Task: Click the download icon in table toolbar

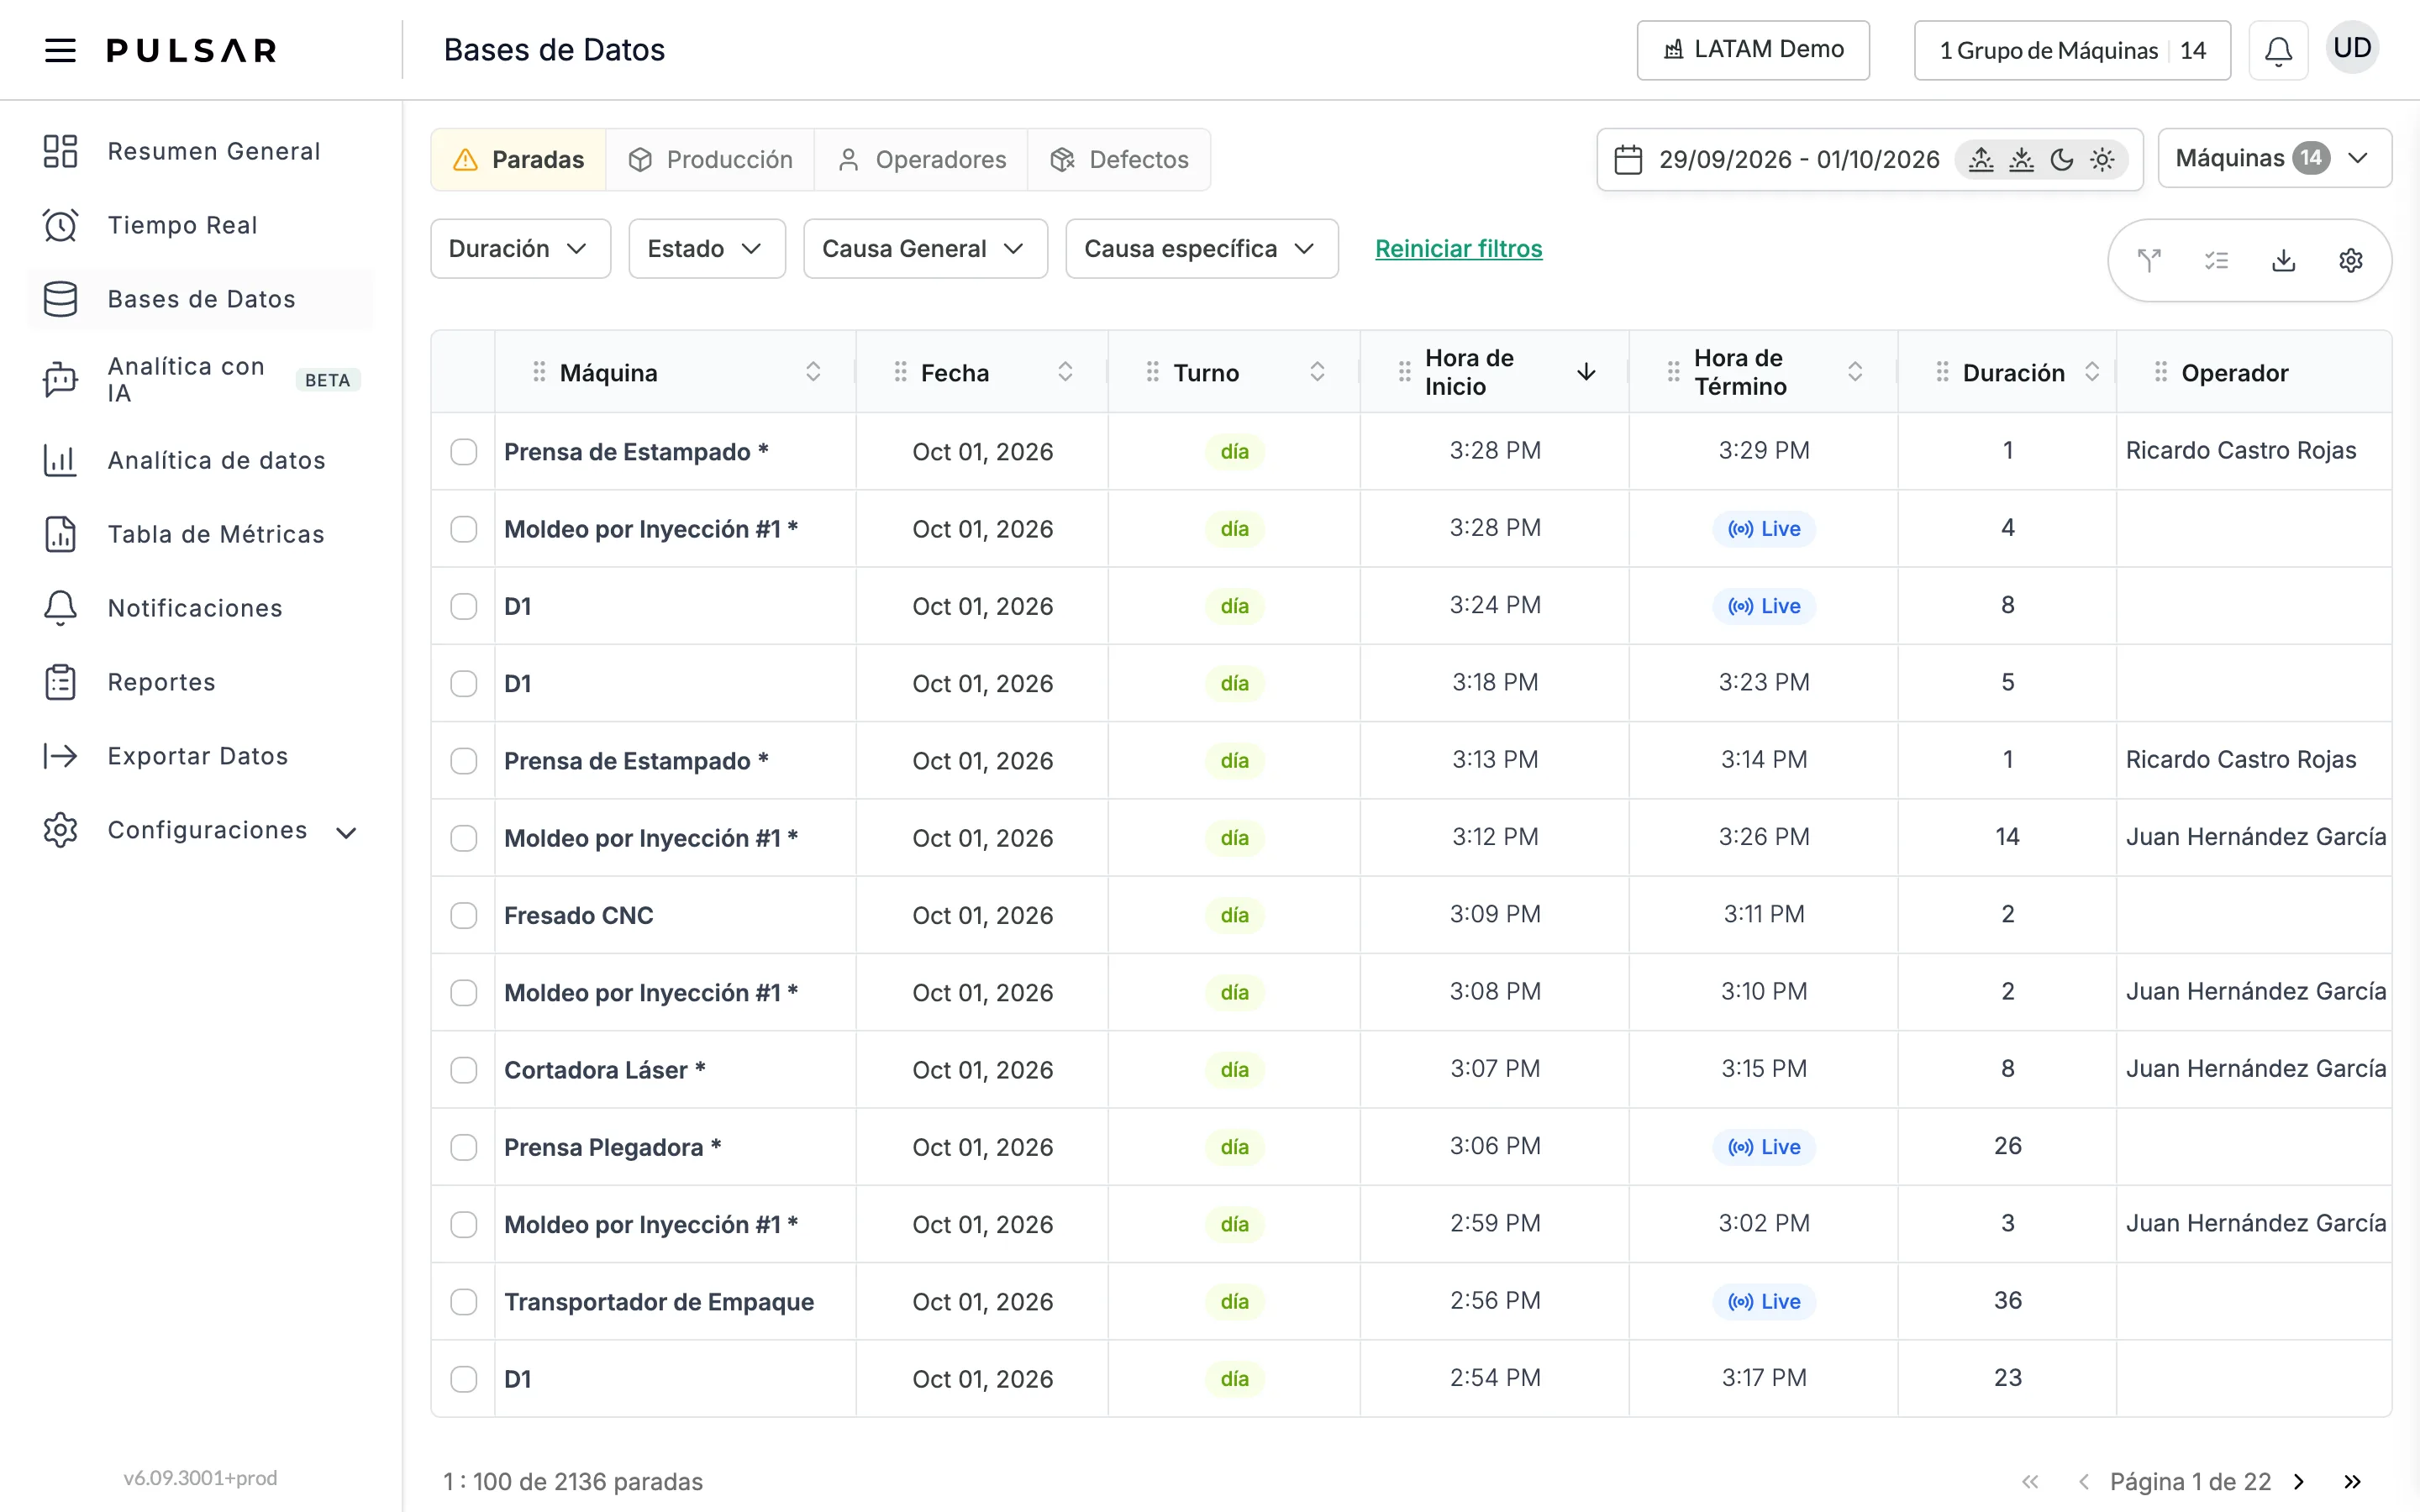Action: tap(2283, 261)
